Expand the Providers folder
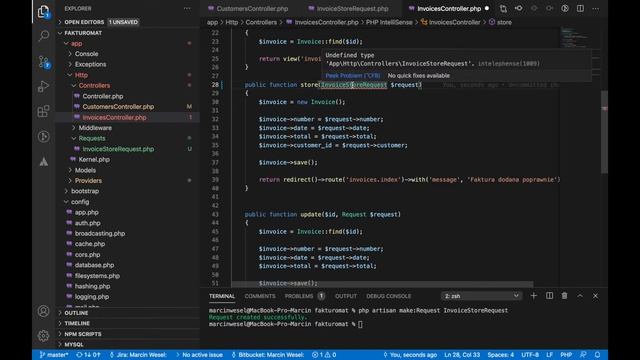 (x=128, y=180)
